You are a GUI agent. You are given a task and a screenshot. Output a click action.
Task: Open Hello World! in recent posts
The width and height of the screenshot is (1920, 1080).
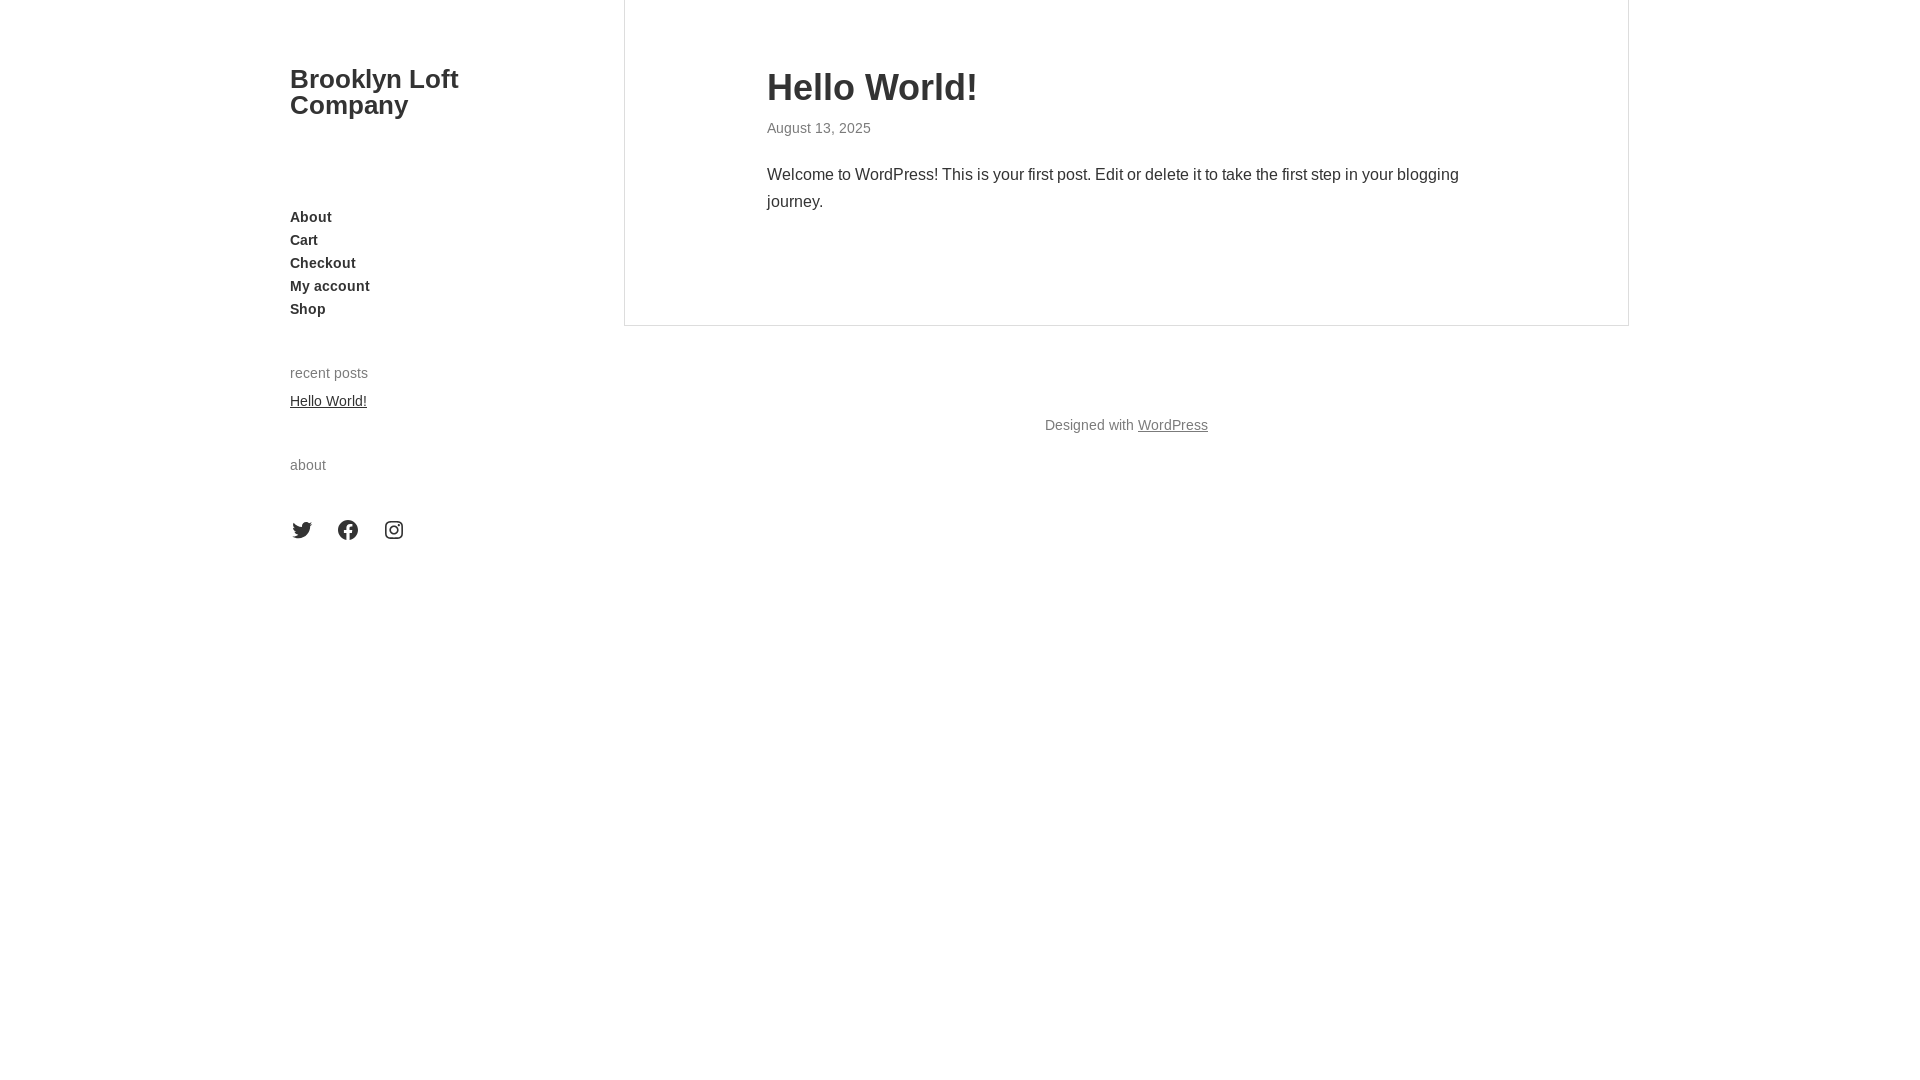328,401
